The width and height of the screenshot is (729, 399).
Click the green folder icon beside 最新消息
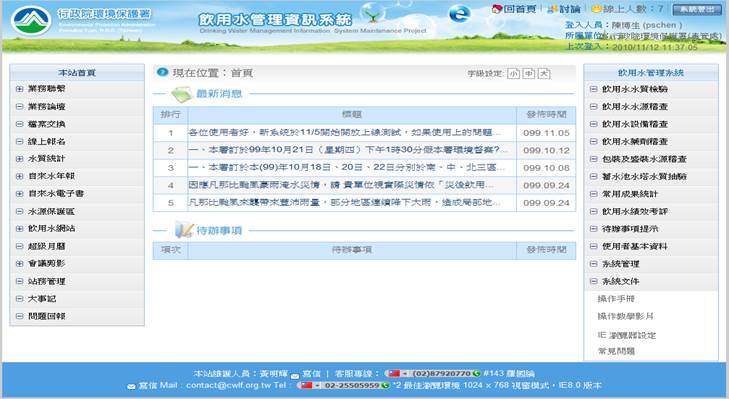point(182,94)
